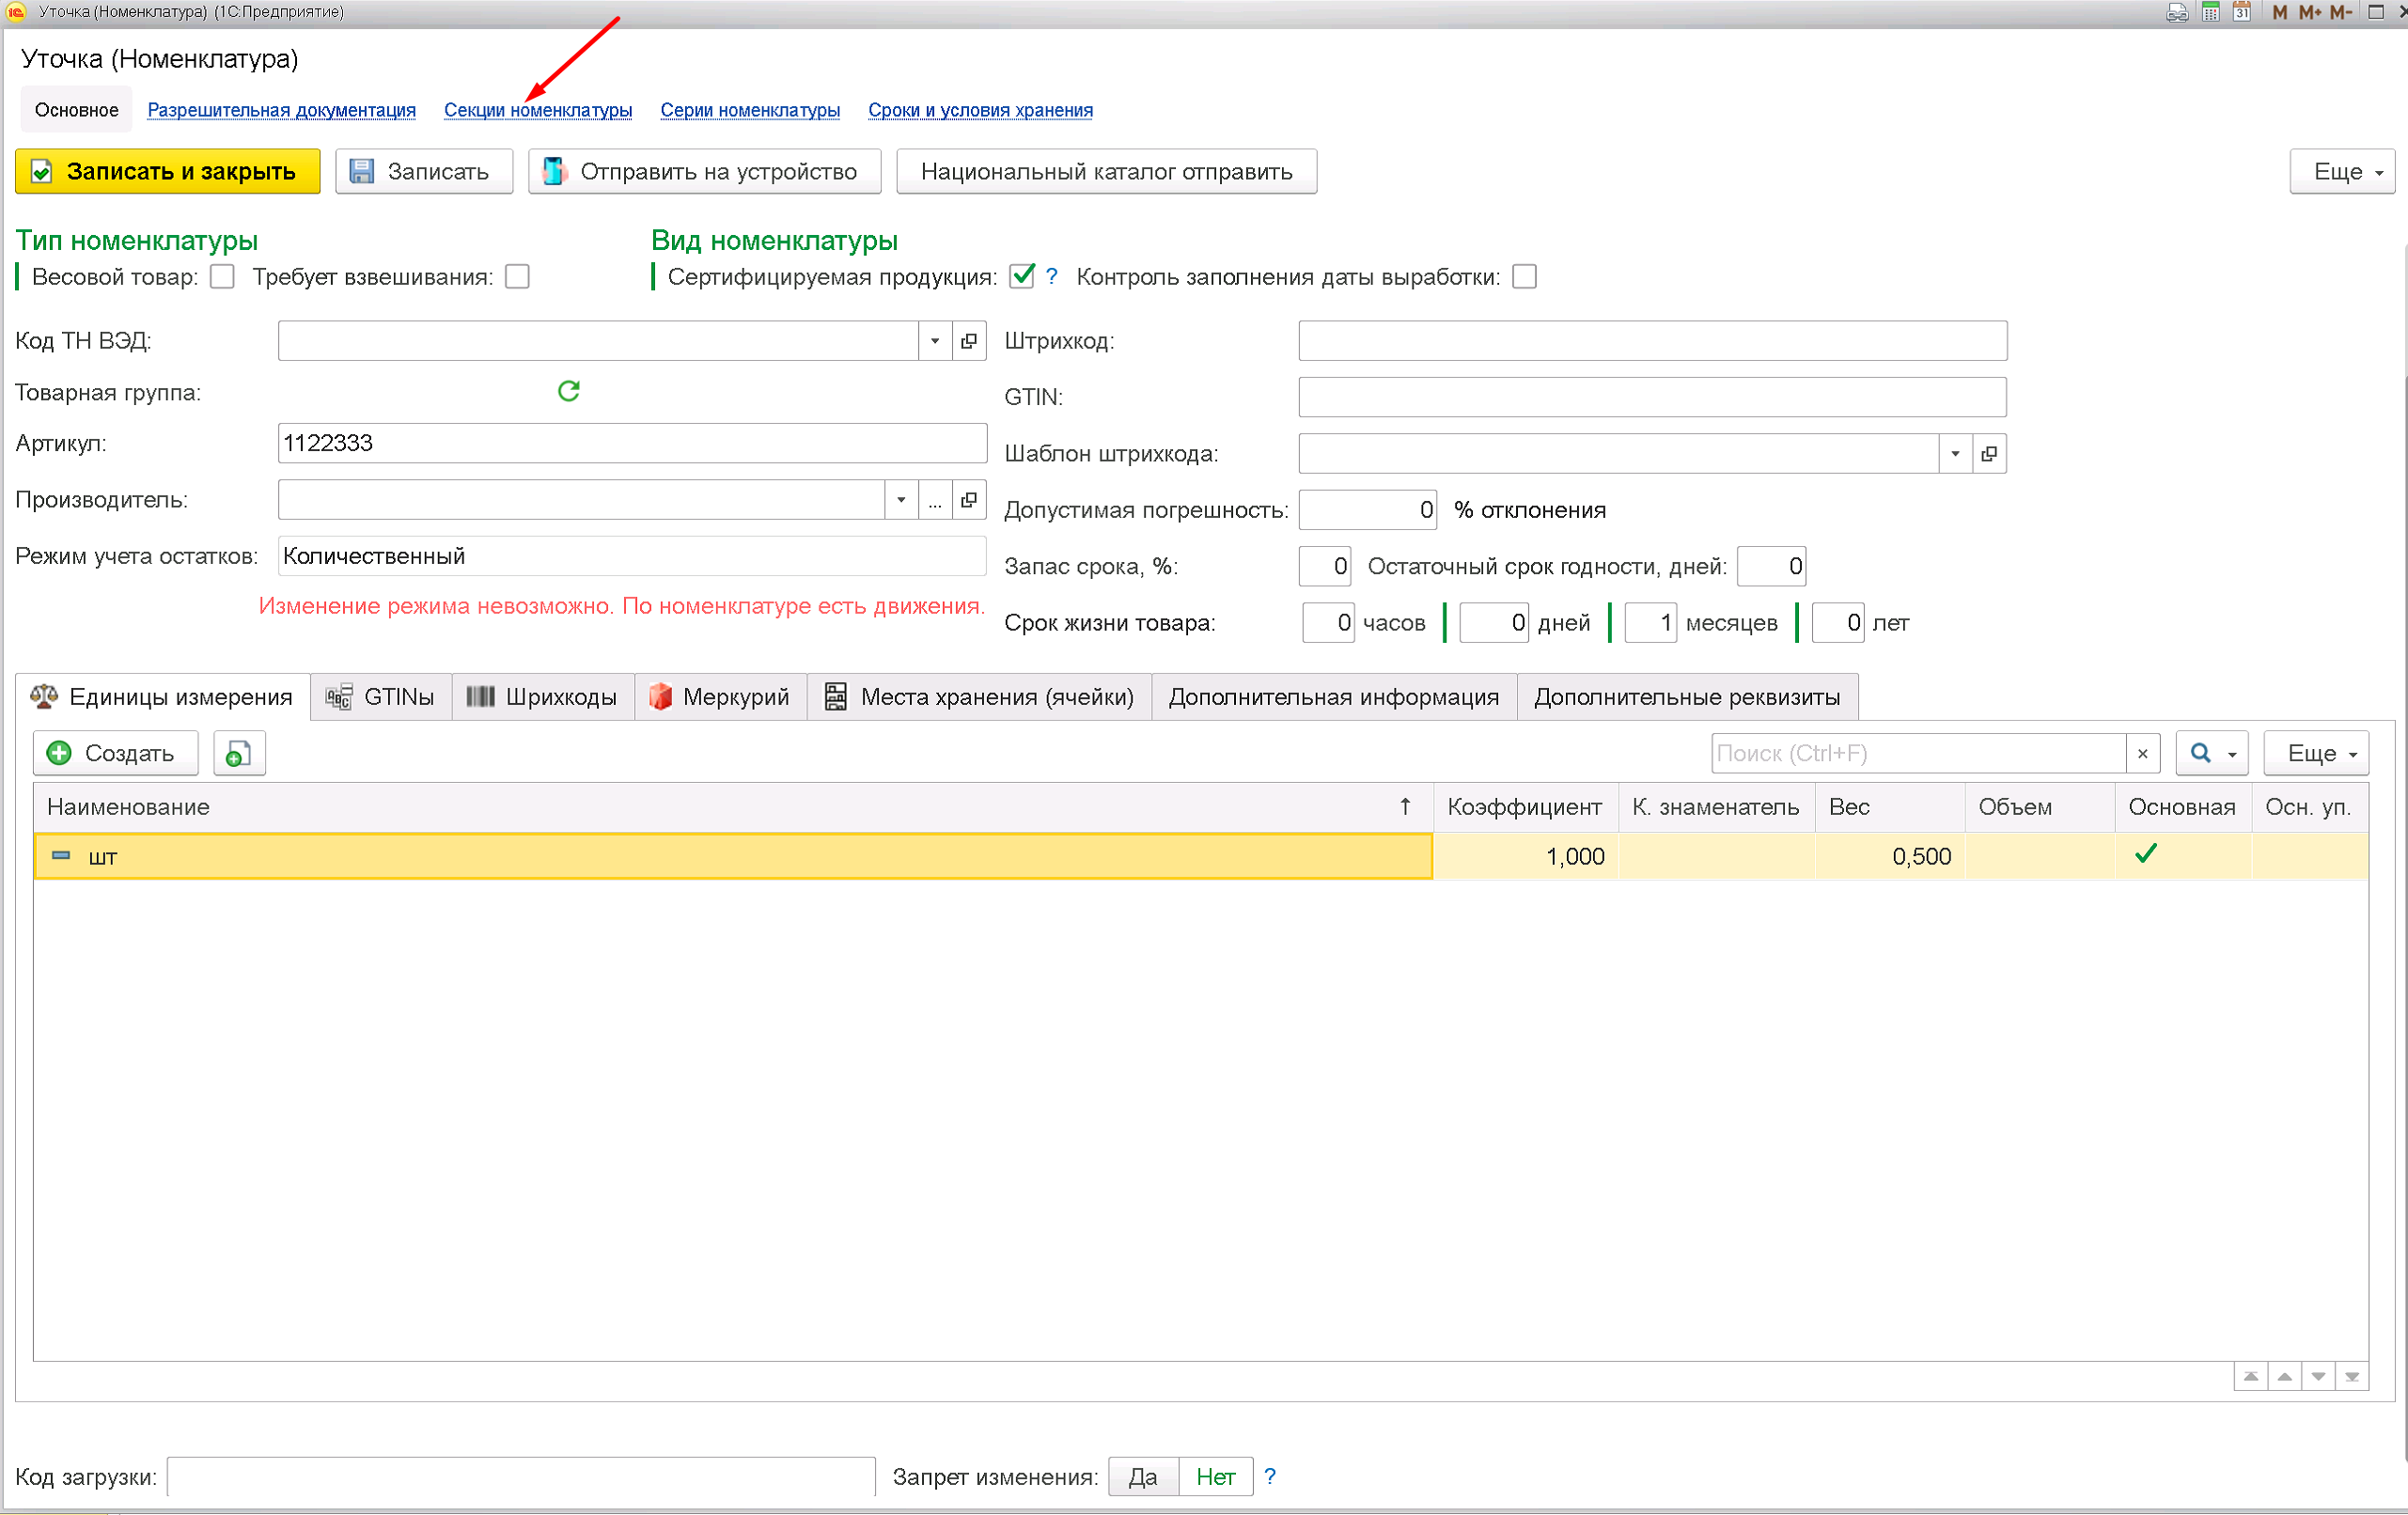Jump to last row of table

click(x=2352, y=1377)
